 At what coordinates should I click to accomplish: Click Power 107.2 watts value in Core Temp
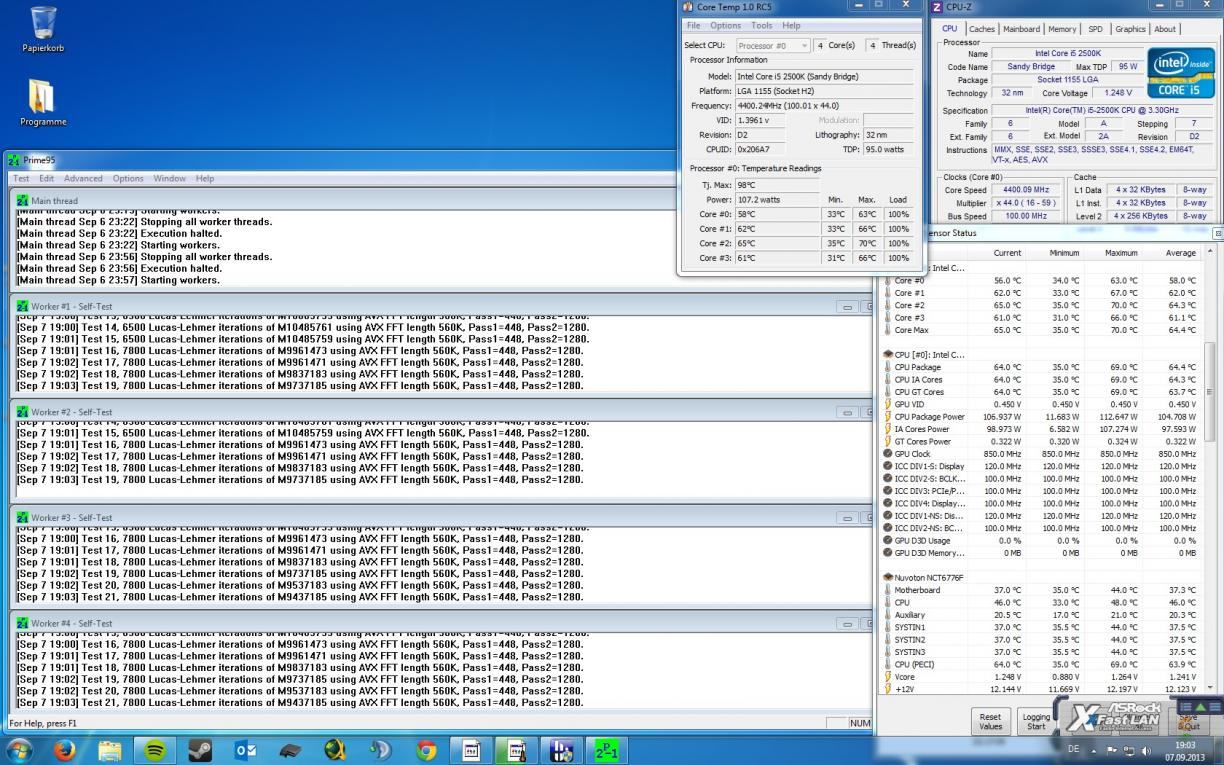[x=777, y=199]
